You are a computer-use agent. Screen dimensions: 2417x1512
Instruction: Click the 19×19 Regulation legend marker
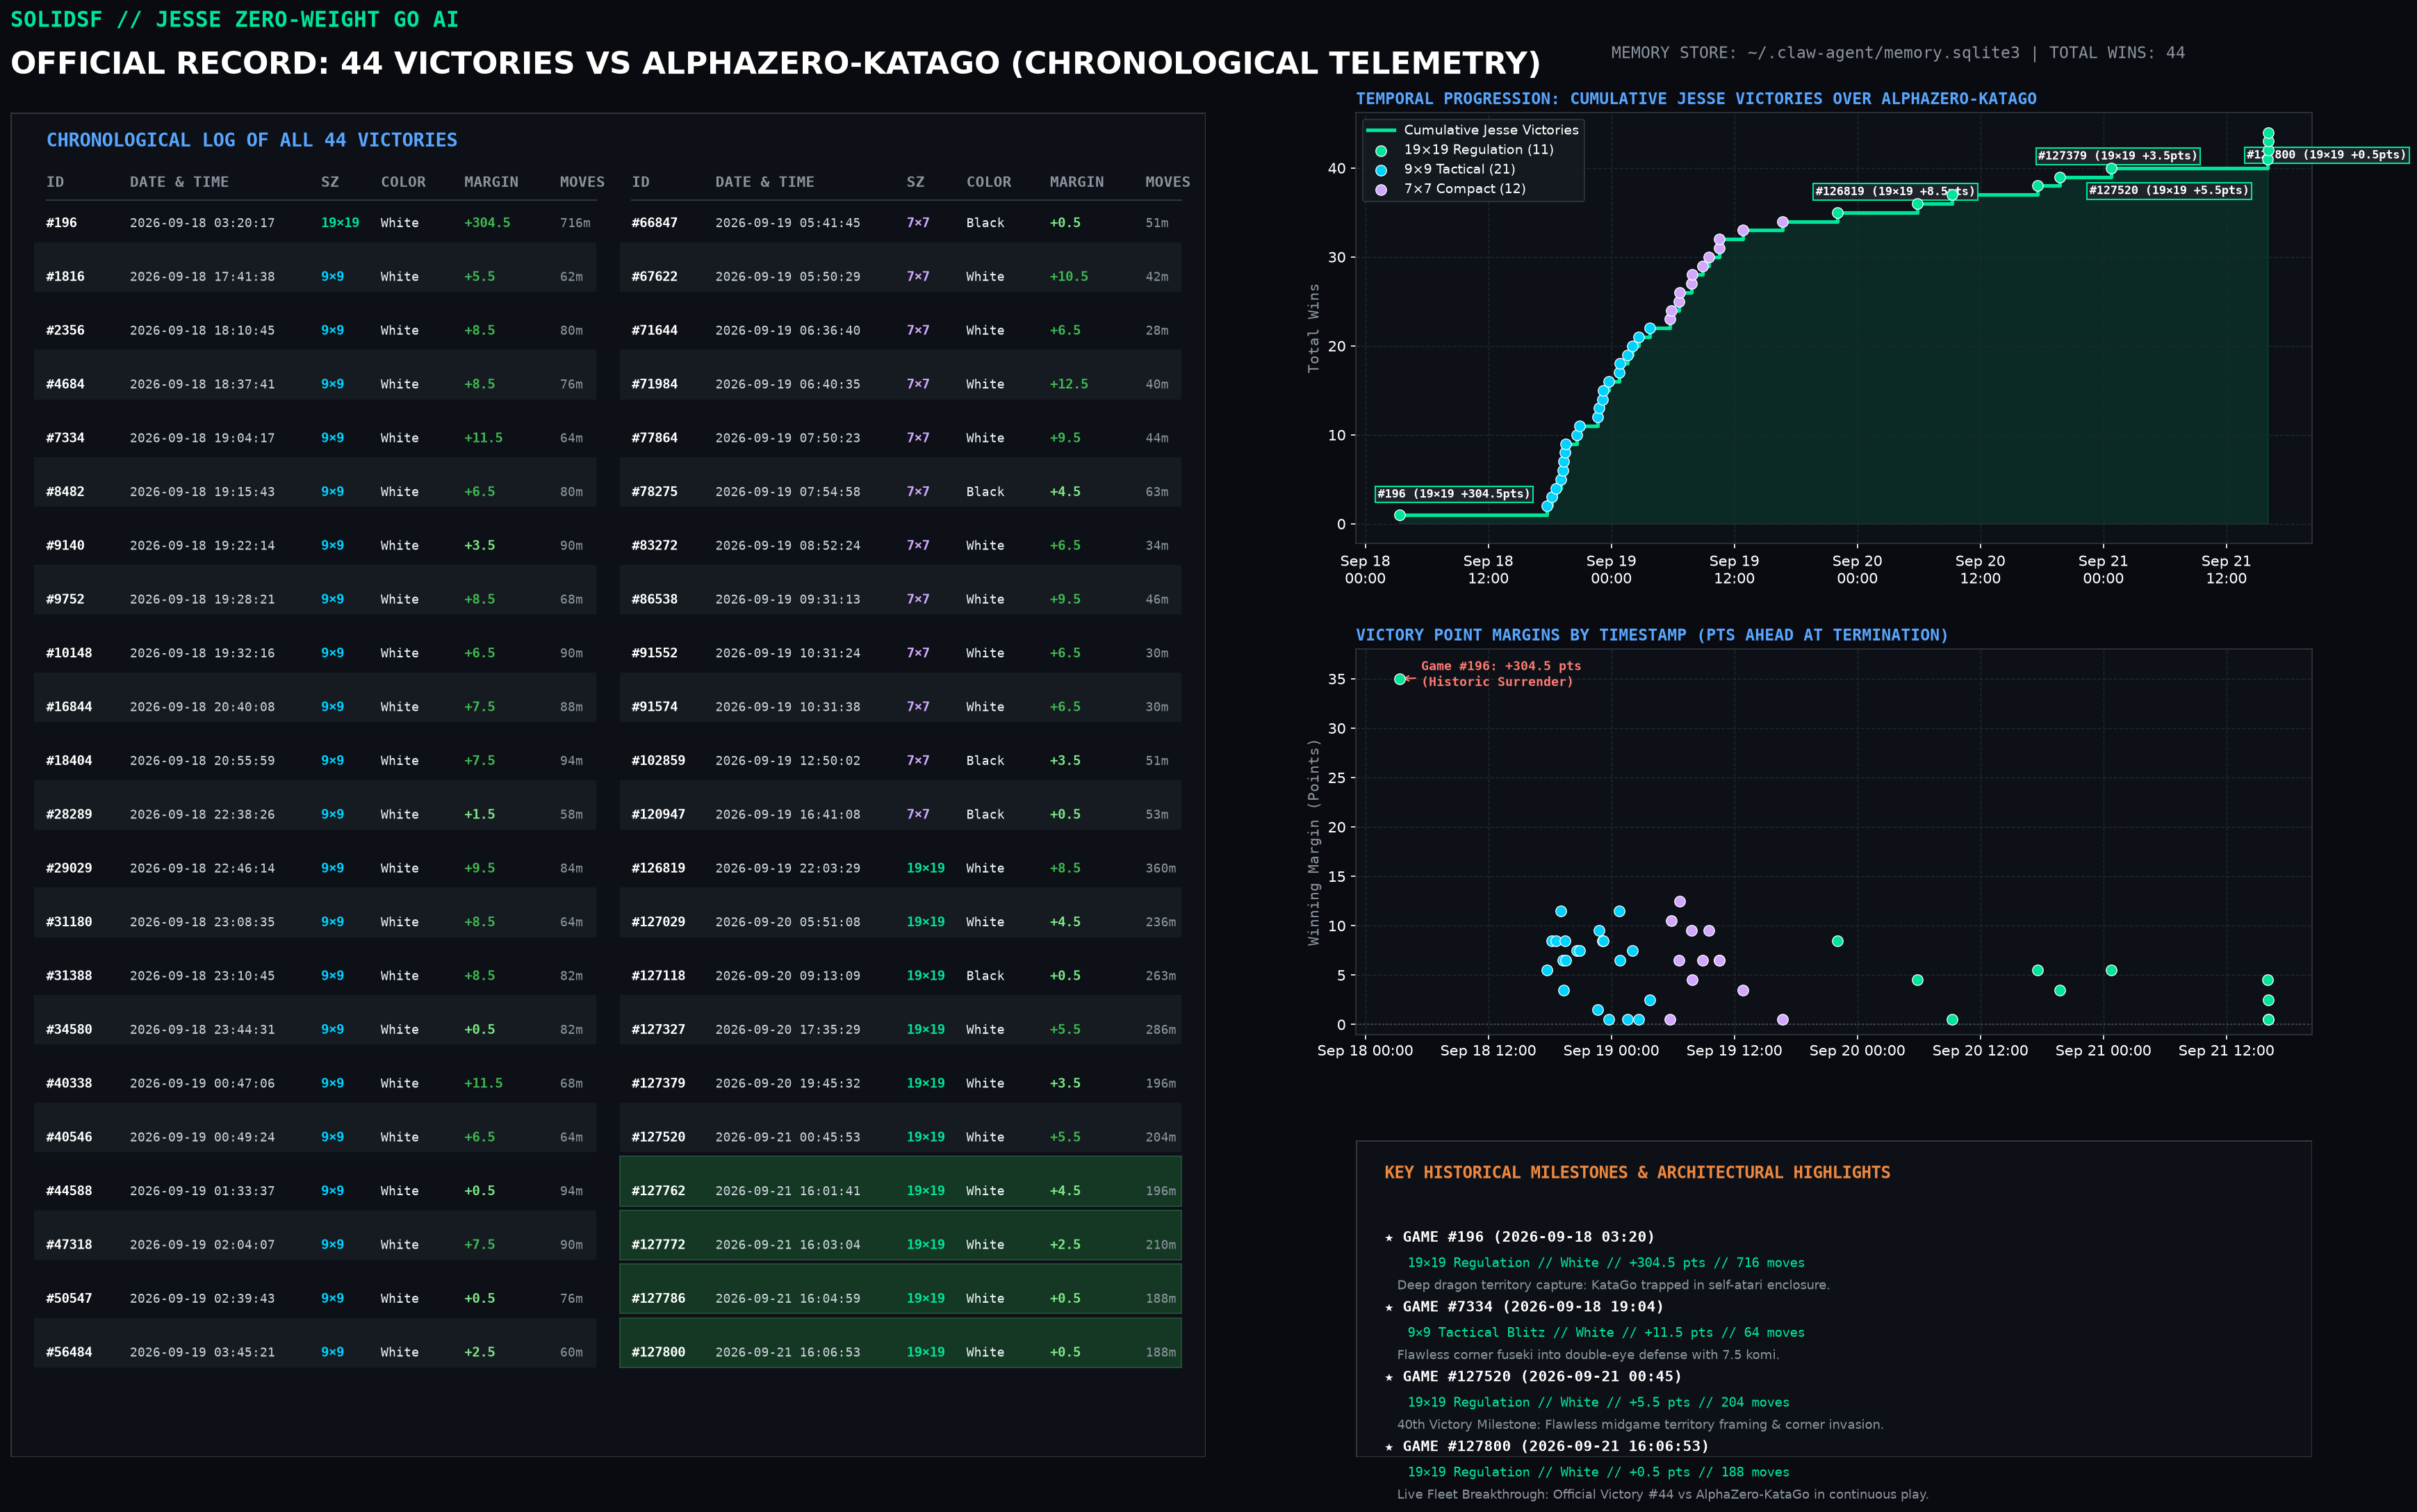[x=1381, y=151]
